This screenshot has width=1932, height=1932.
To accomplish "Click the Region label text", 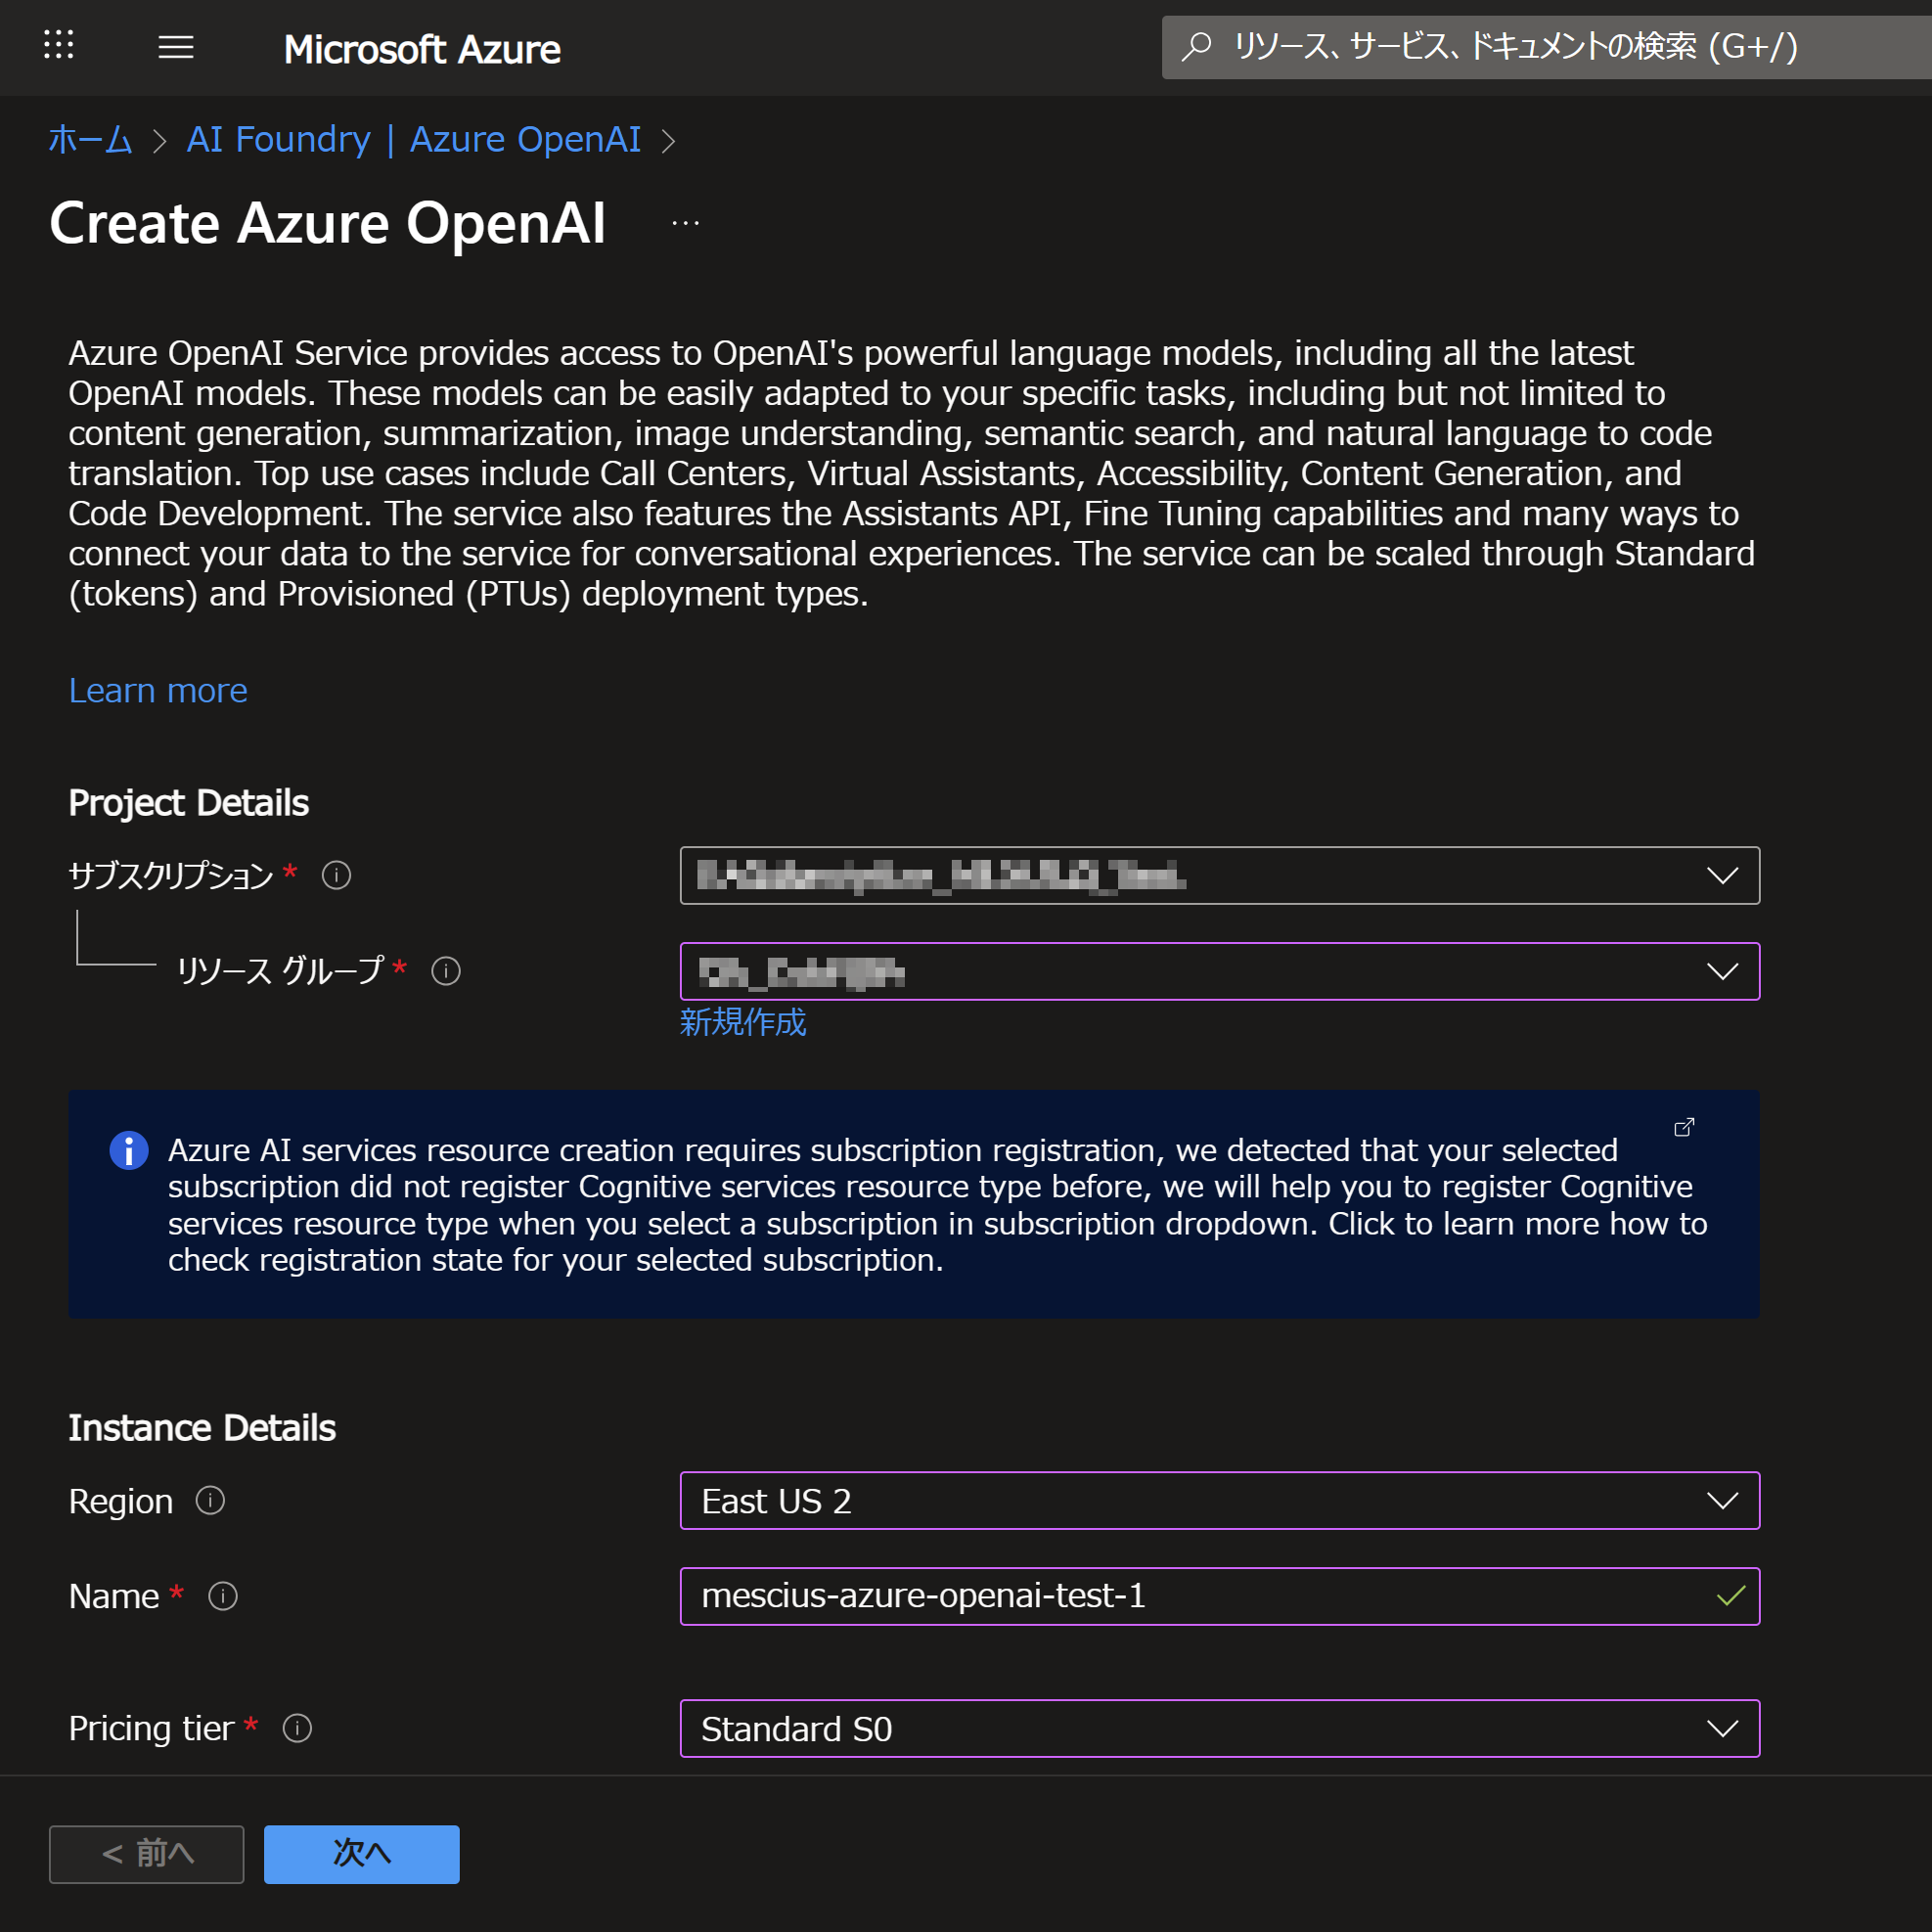I will click(121, 1502).
